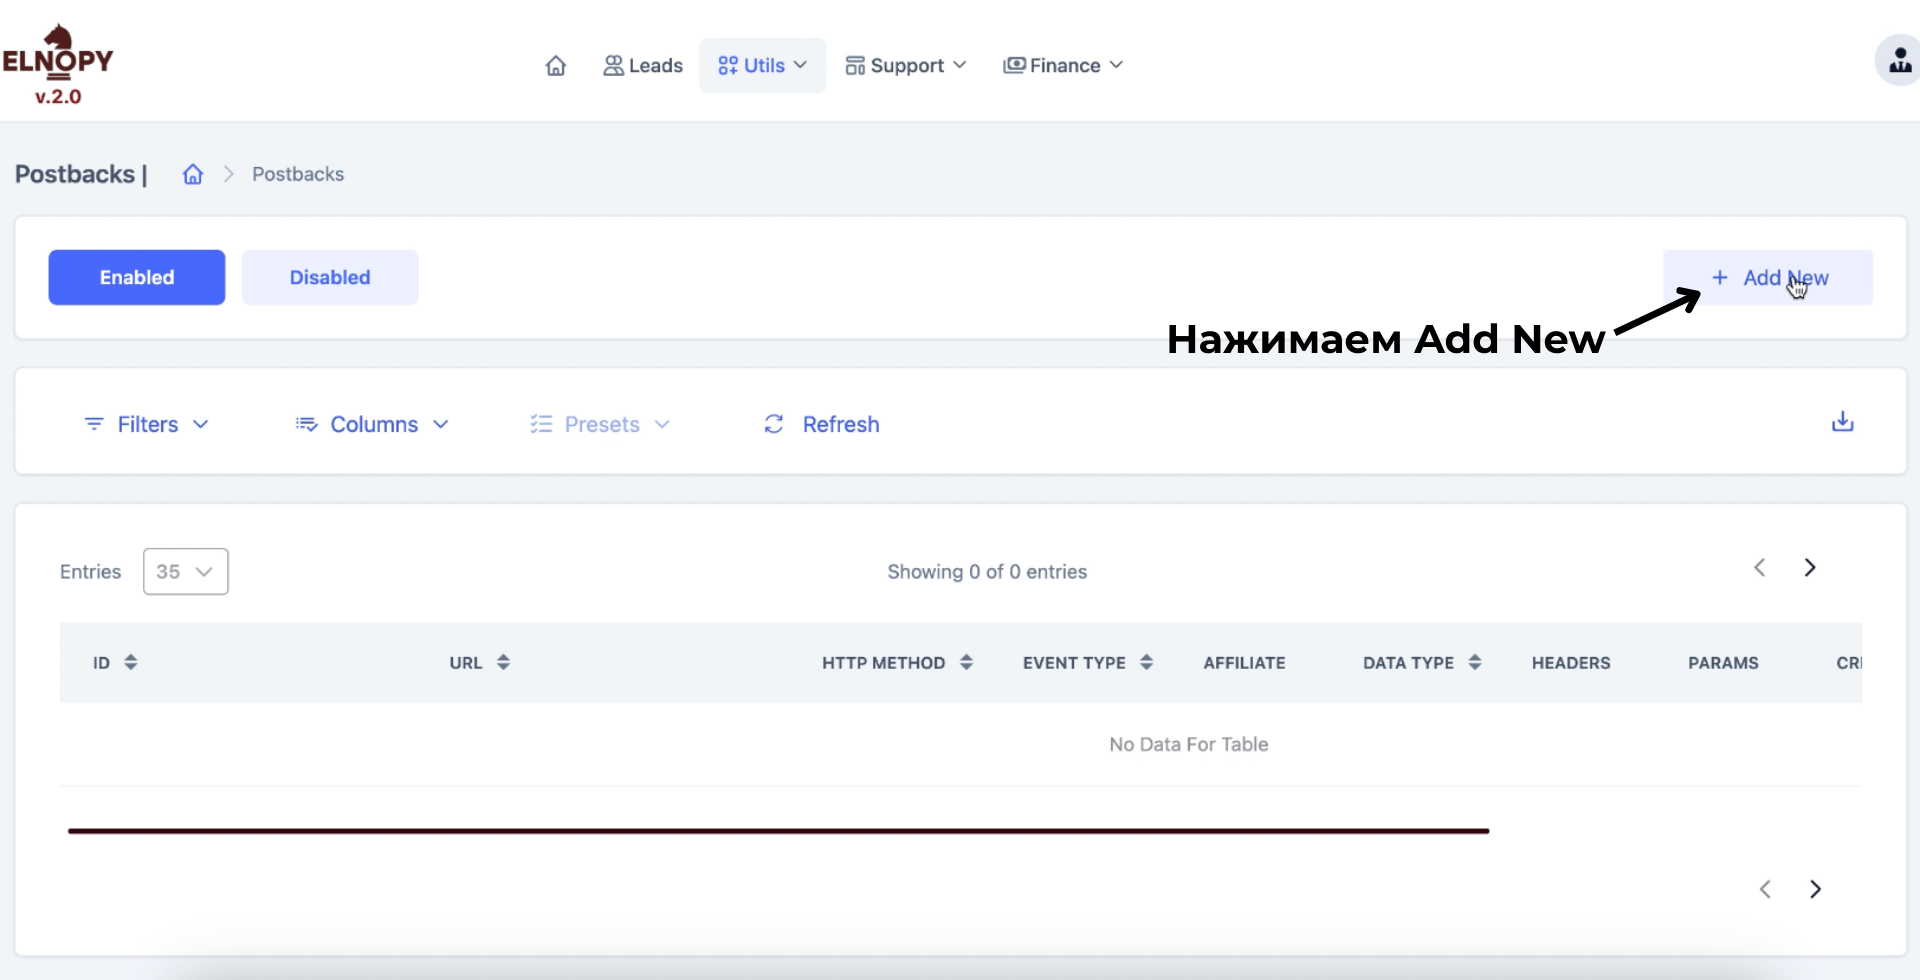Image resolution: width=1920 pixels, height=980 pixels.
Task: Click the download/export icon on the toolbar
Action: click(1843, 422)
